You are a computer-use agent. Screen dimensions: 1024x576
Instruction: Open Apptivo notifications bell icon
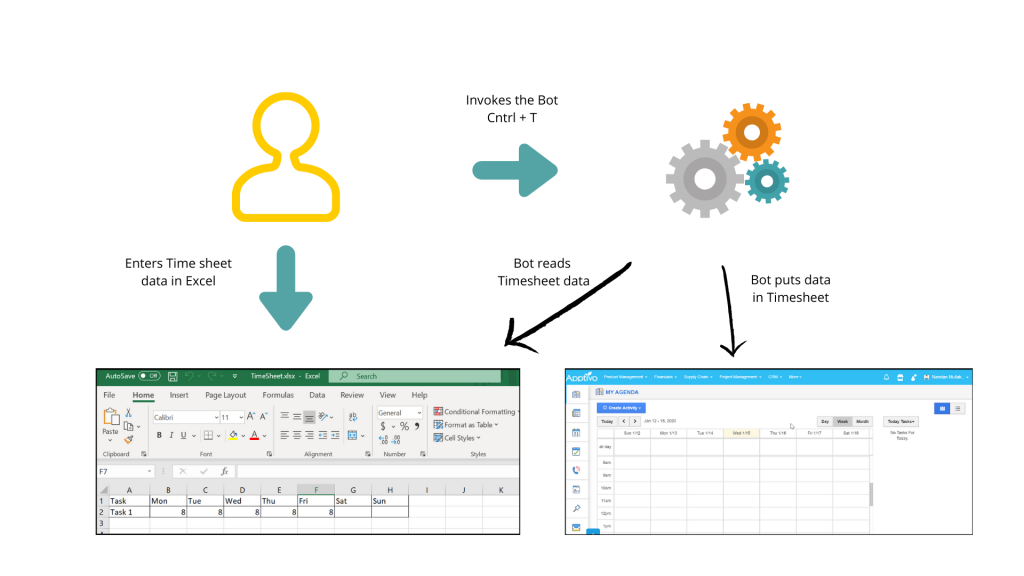coord(886,377)
